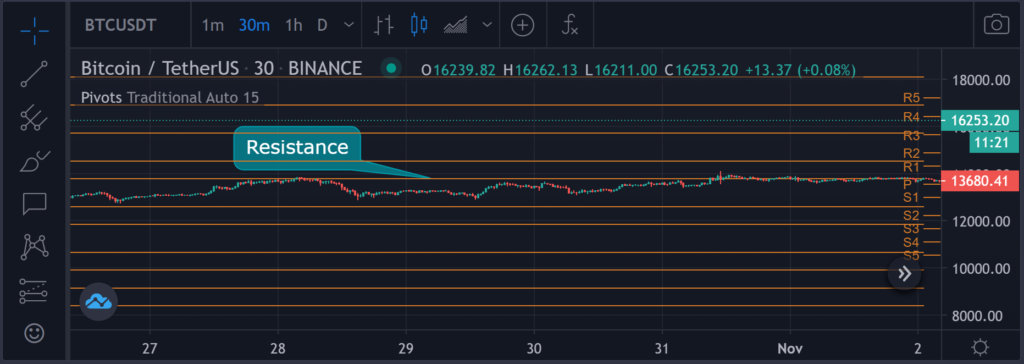Switch to area chart style
1024x364 pixels.
click(456, 25)
